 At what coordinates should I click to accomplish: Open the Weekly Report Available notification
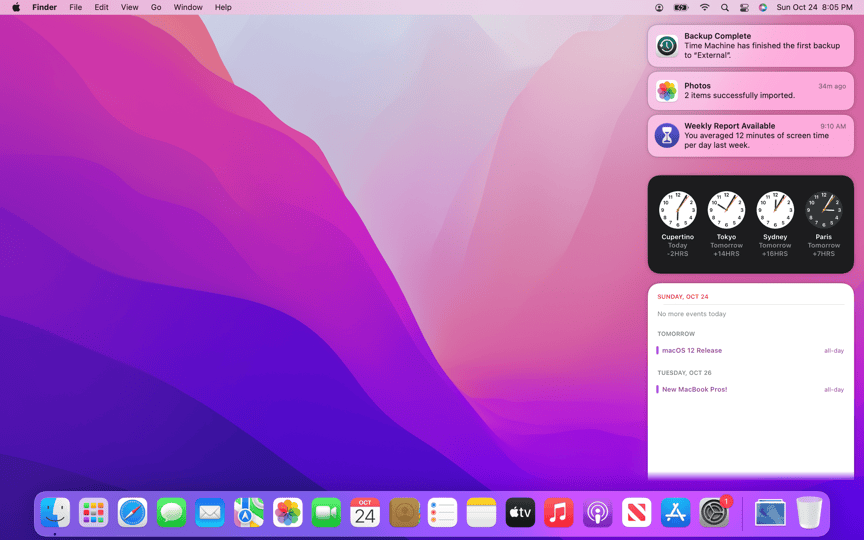[x=750, y=136]
